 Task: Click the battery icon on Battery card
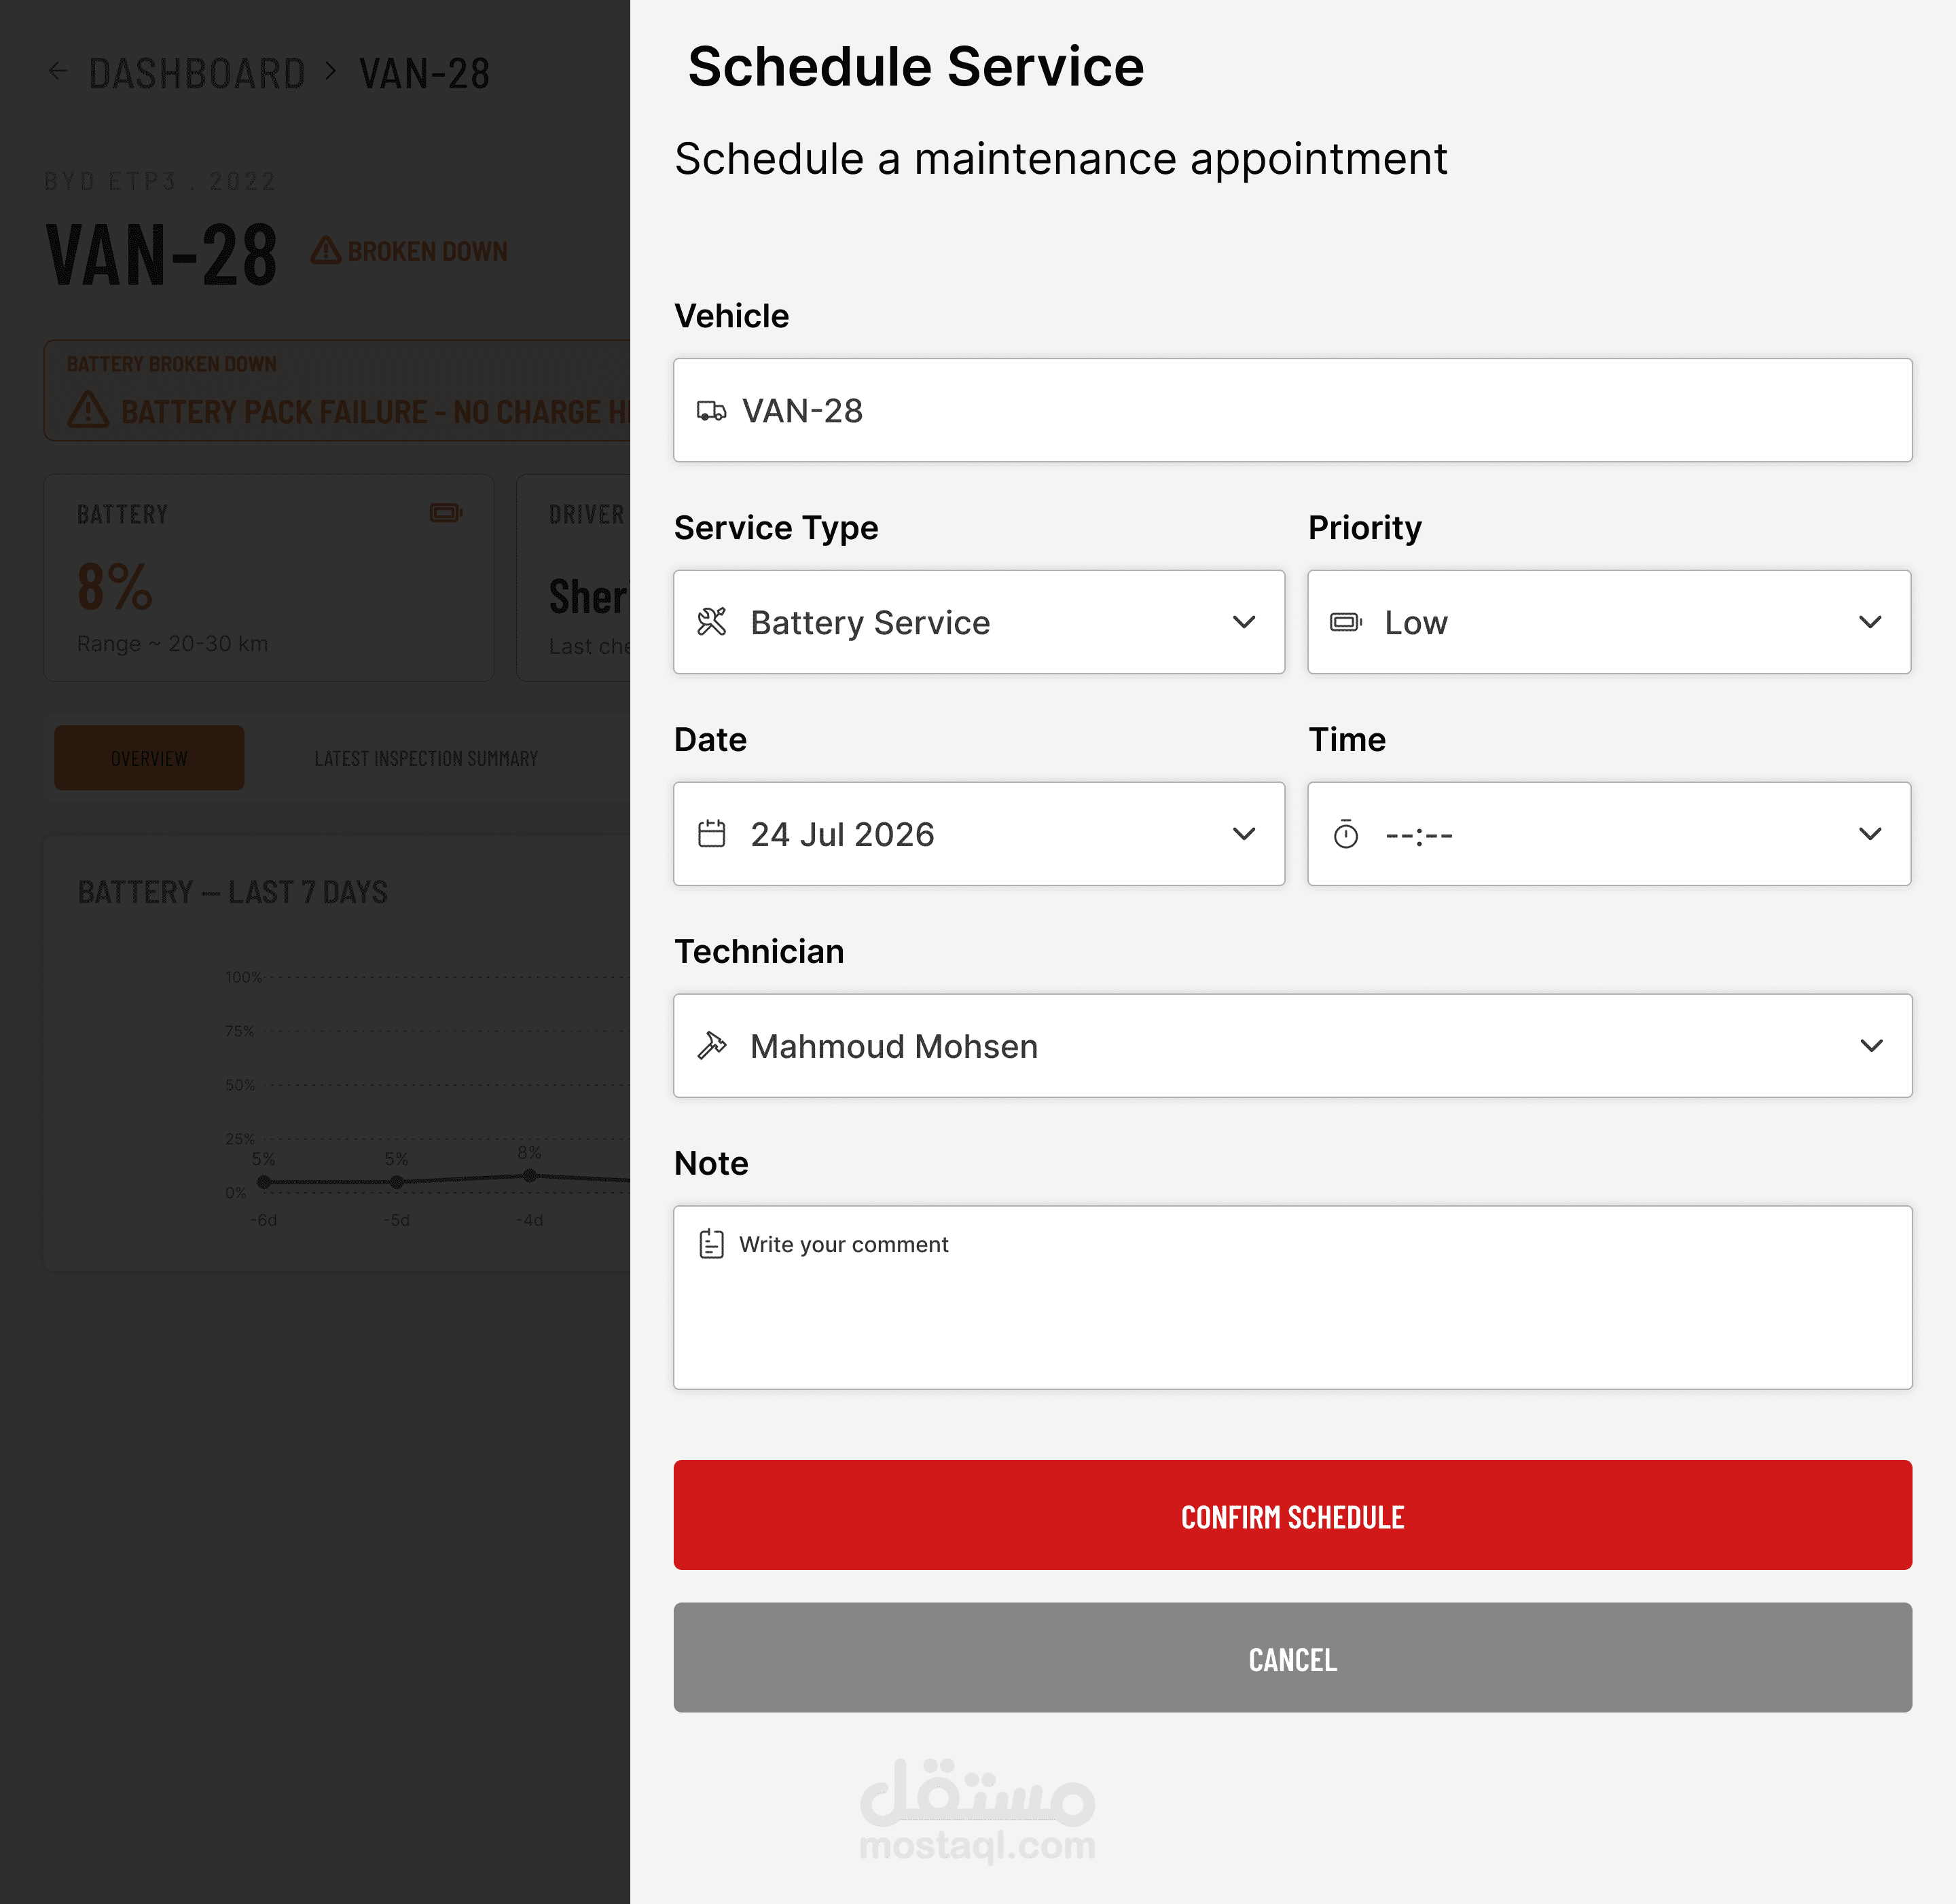(x=446, y=513)
